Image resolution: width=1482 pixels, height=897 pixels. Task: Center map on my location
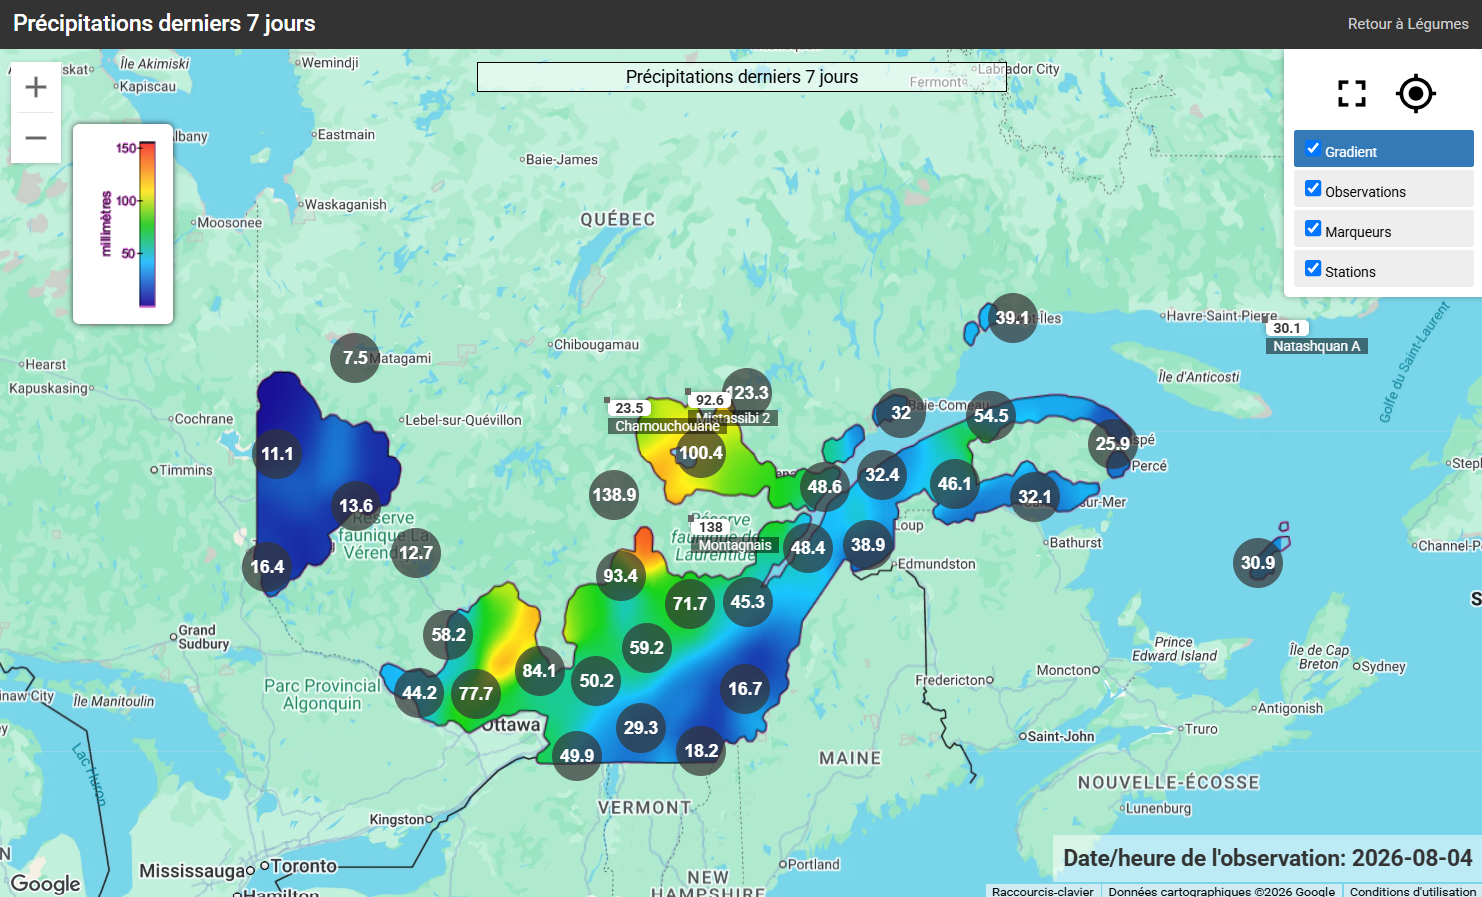tap(1416, 94)
